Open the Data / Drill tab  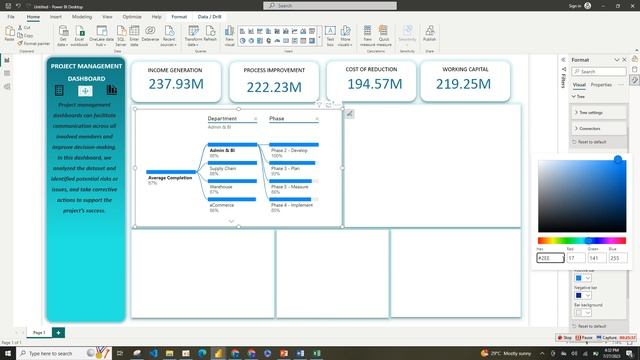pyautogui.click(x=209, y=17)
